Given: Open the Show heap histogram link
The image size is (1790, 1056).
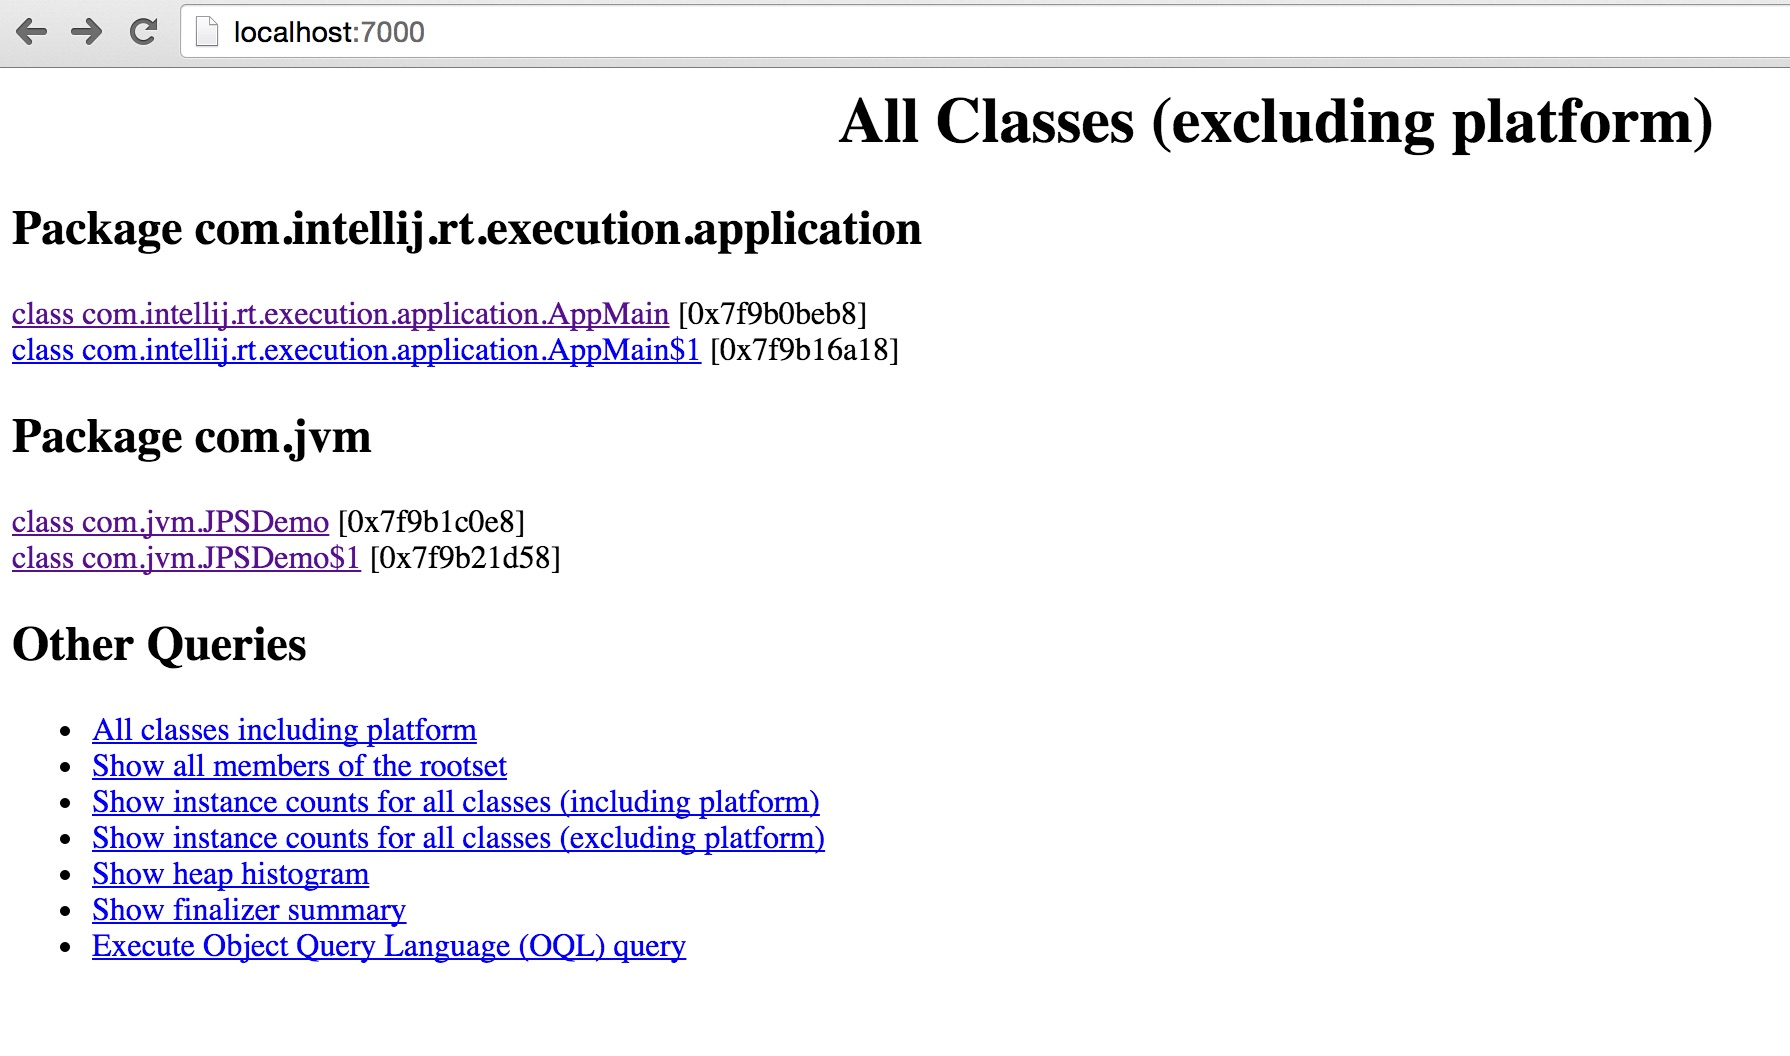Looking at the screenshot, I should (230, 874).
